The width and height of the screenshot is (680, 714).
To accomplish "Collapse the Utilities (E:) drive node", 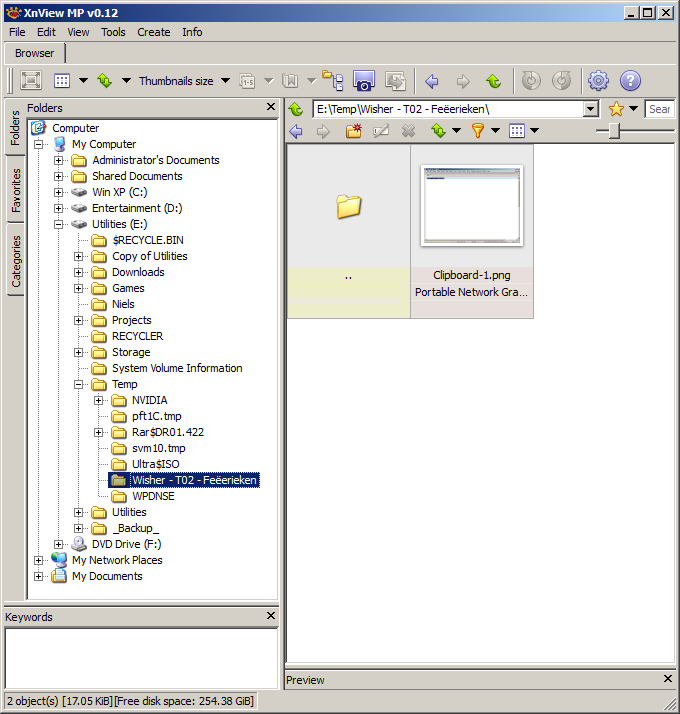I will click(58, 224).
